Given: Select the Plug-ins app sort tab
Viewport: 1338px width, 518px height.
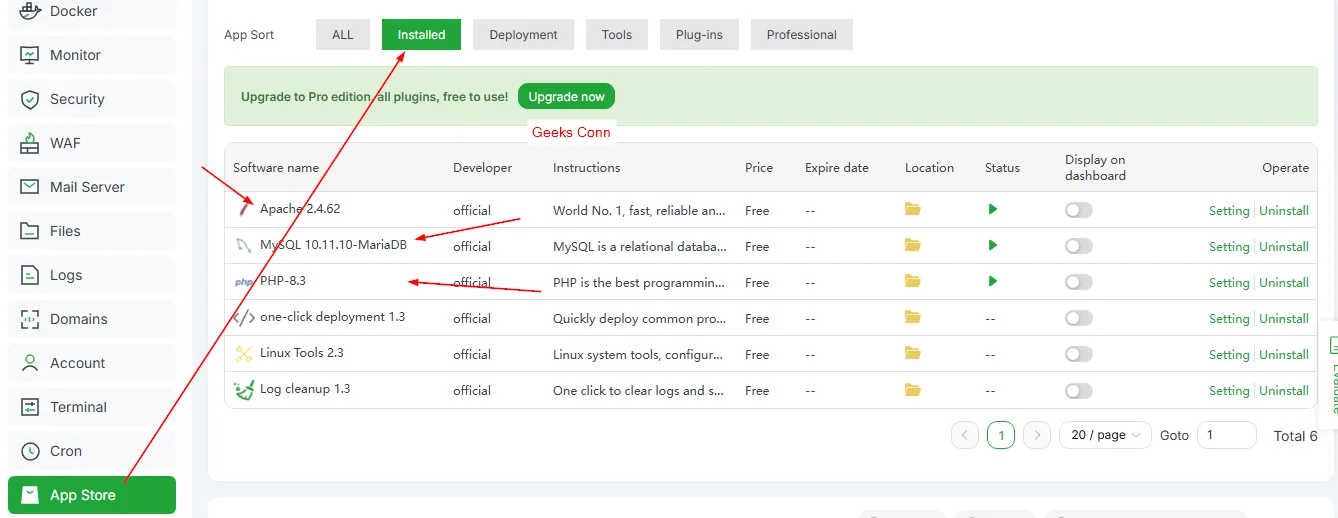Looking at the screenshot, I should click(x=699, y=34).
